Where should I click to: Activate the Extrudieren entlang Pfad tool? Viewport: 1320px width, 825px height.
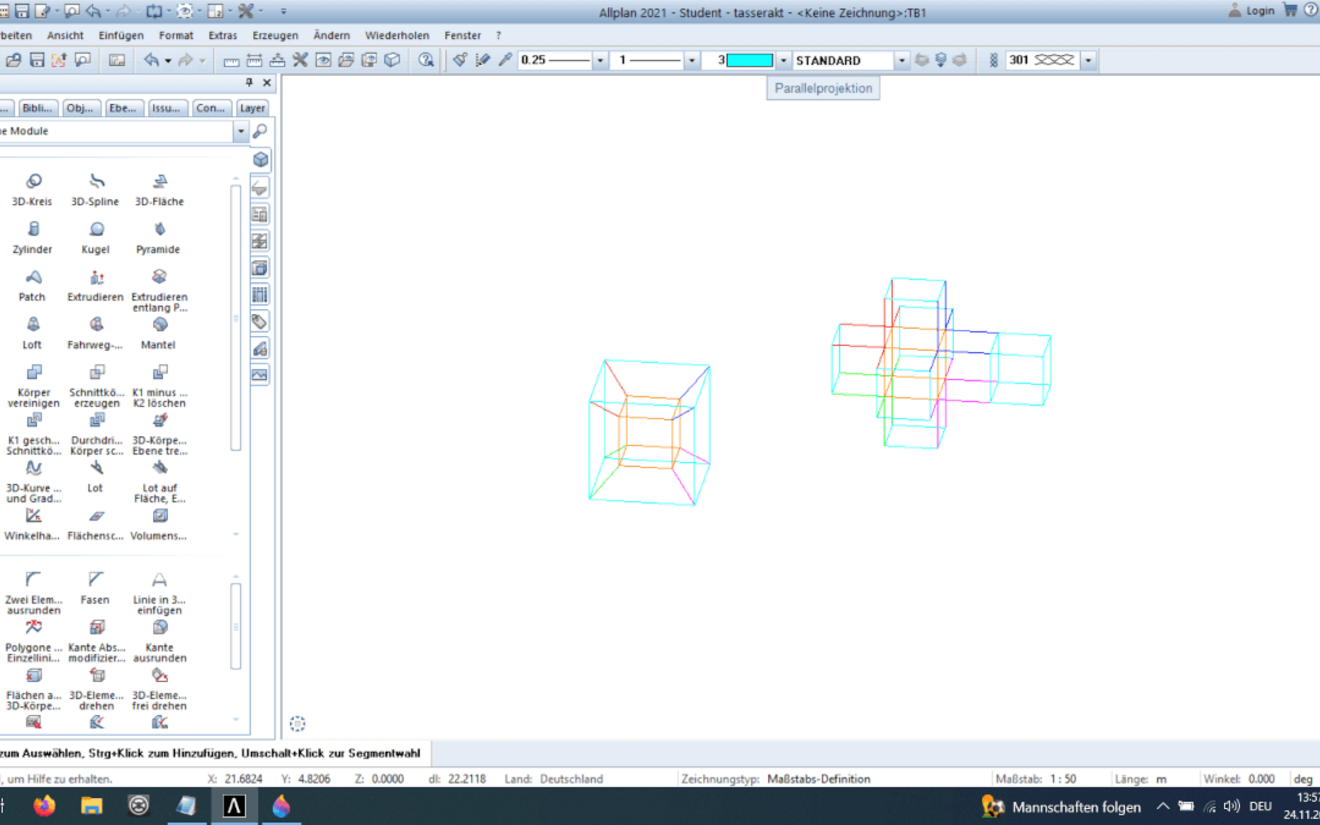(159, 289)
